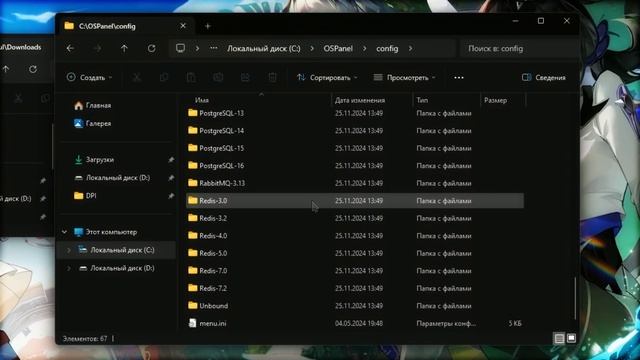This screenshot has width=640, height=360.
Task: Go back using the left arrow
Action: tap(70, 49)
